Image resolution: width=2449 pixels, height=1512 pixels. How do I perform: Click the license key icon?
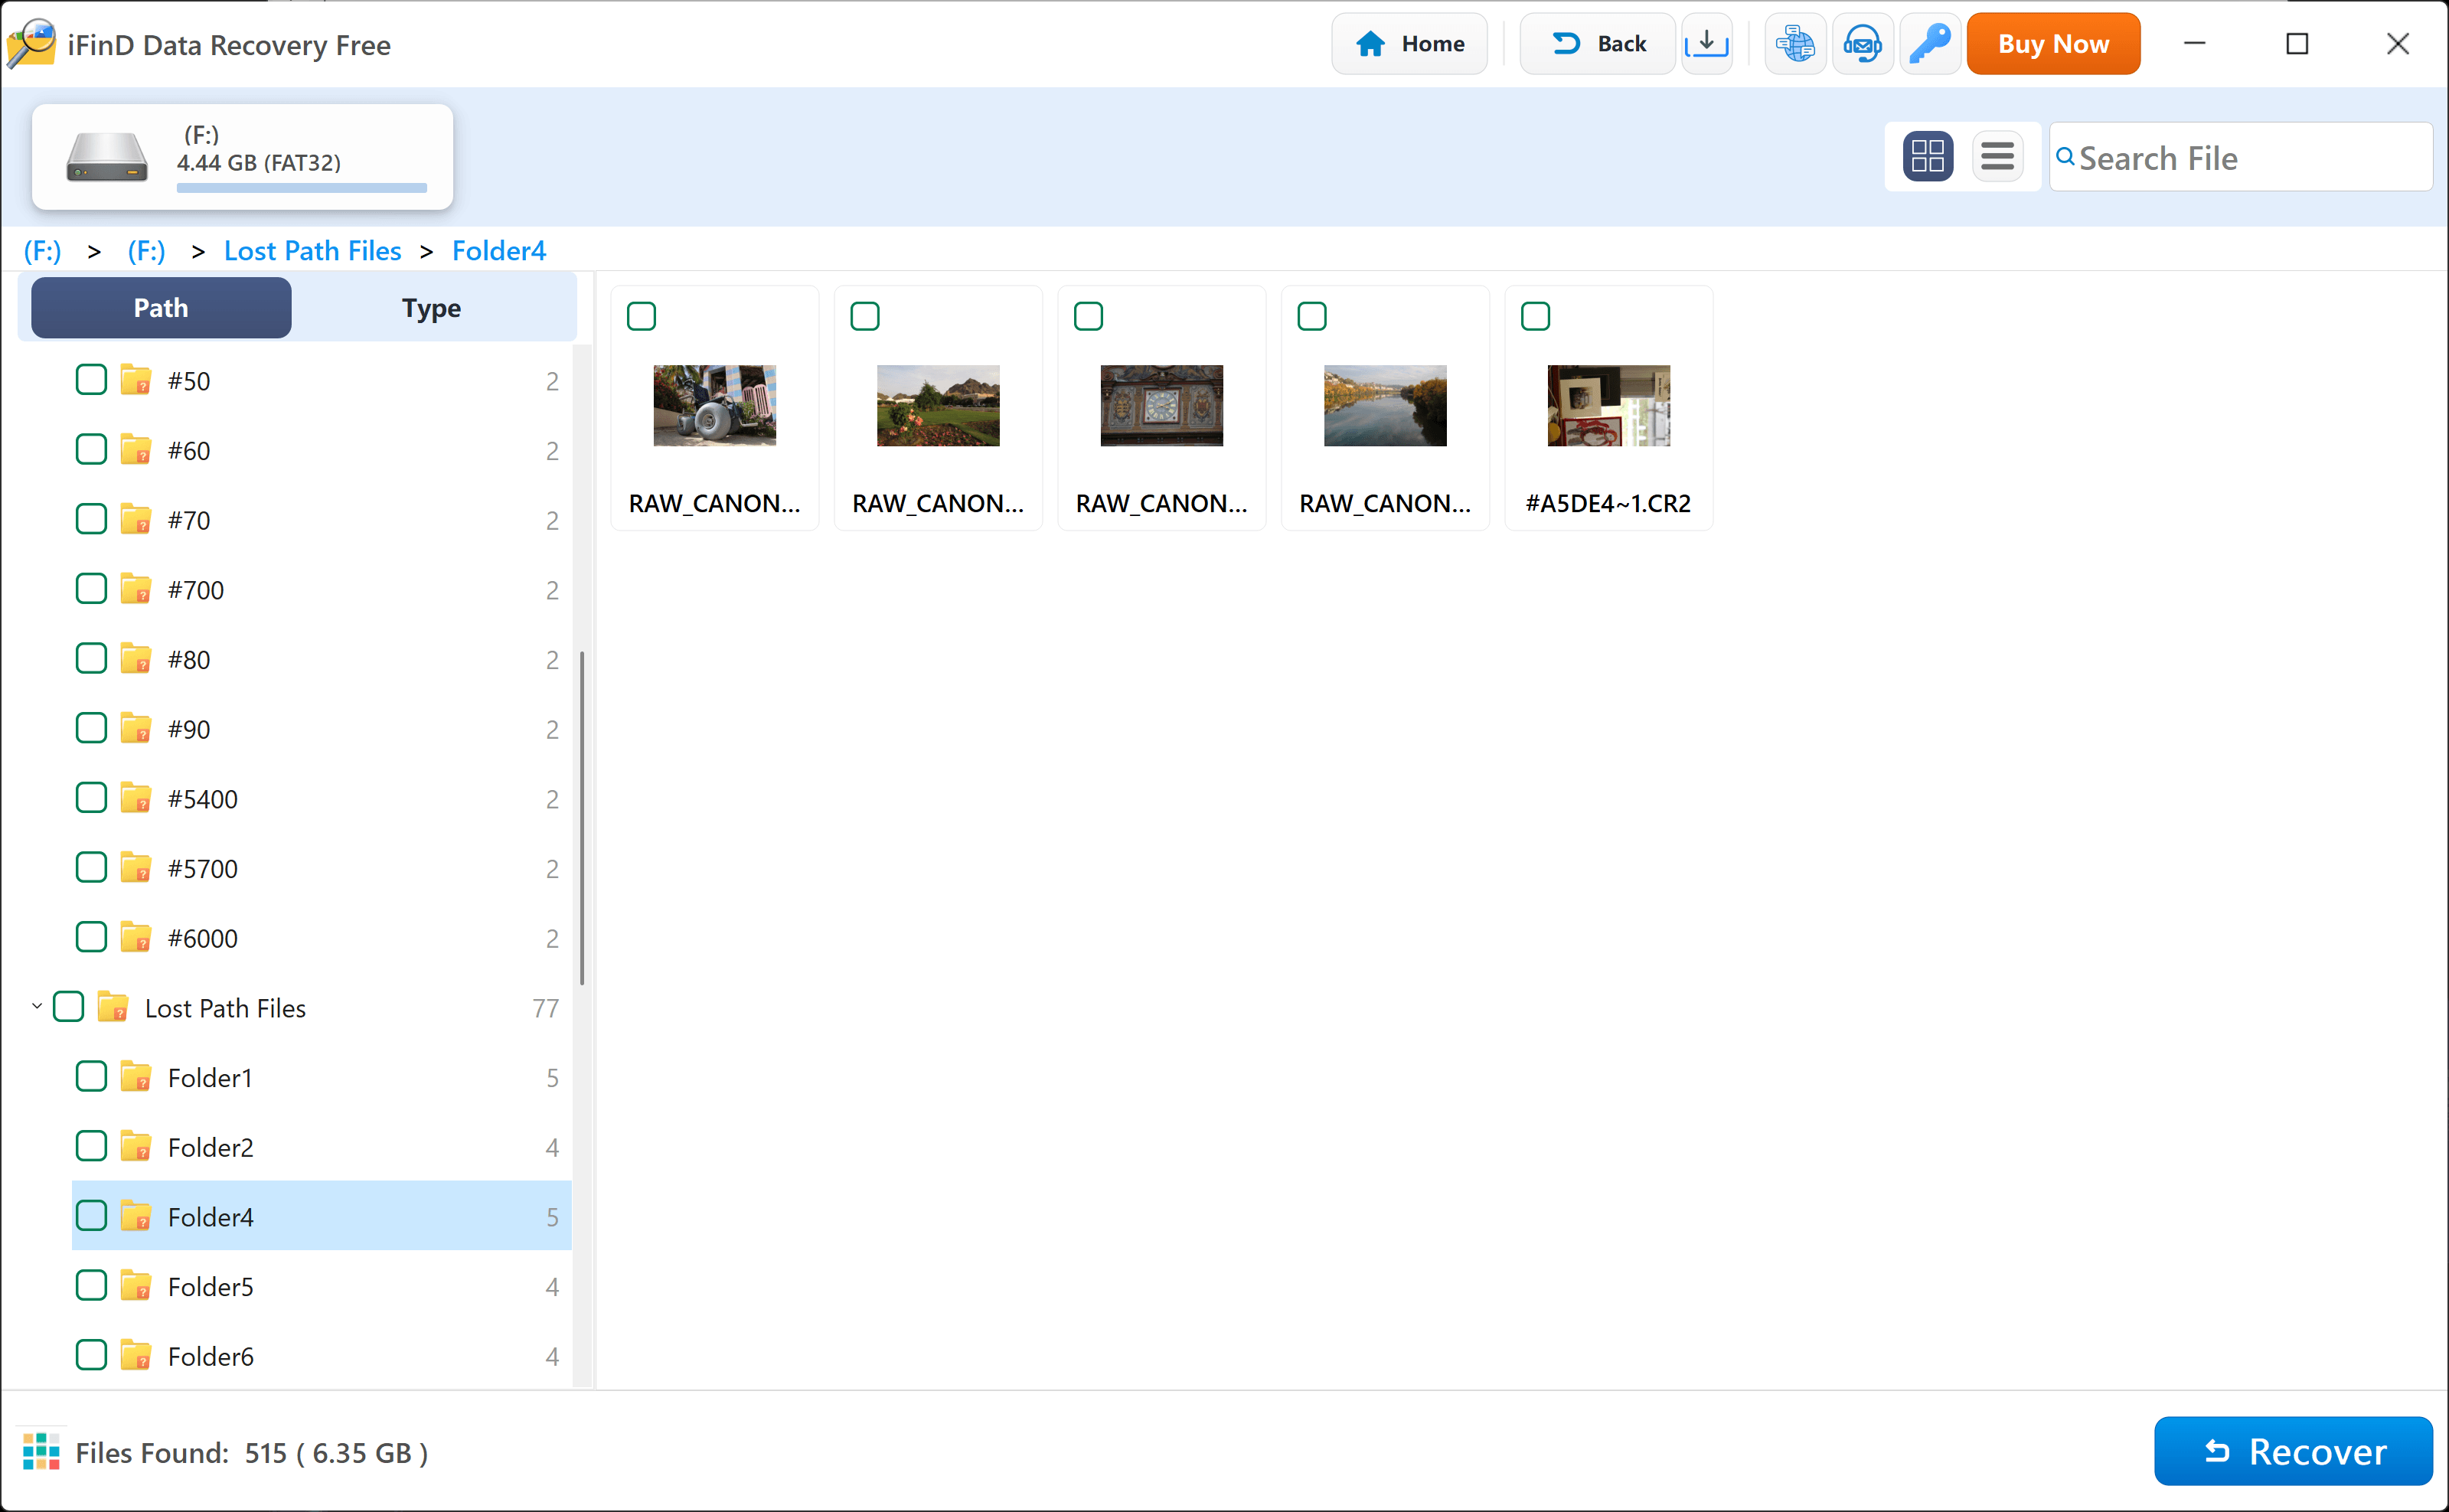1929,44
